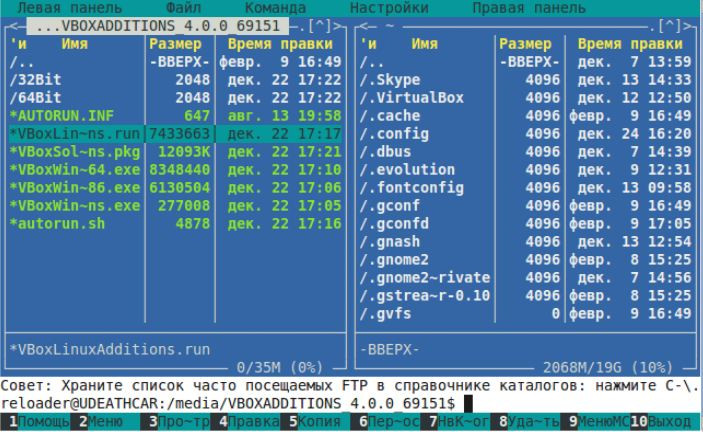The height and width of the screenshot is (432, 703).
Task: Select the /.config directory
Action: click(x=525, y=134)
